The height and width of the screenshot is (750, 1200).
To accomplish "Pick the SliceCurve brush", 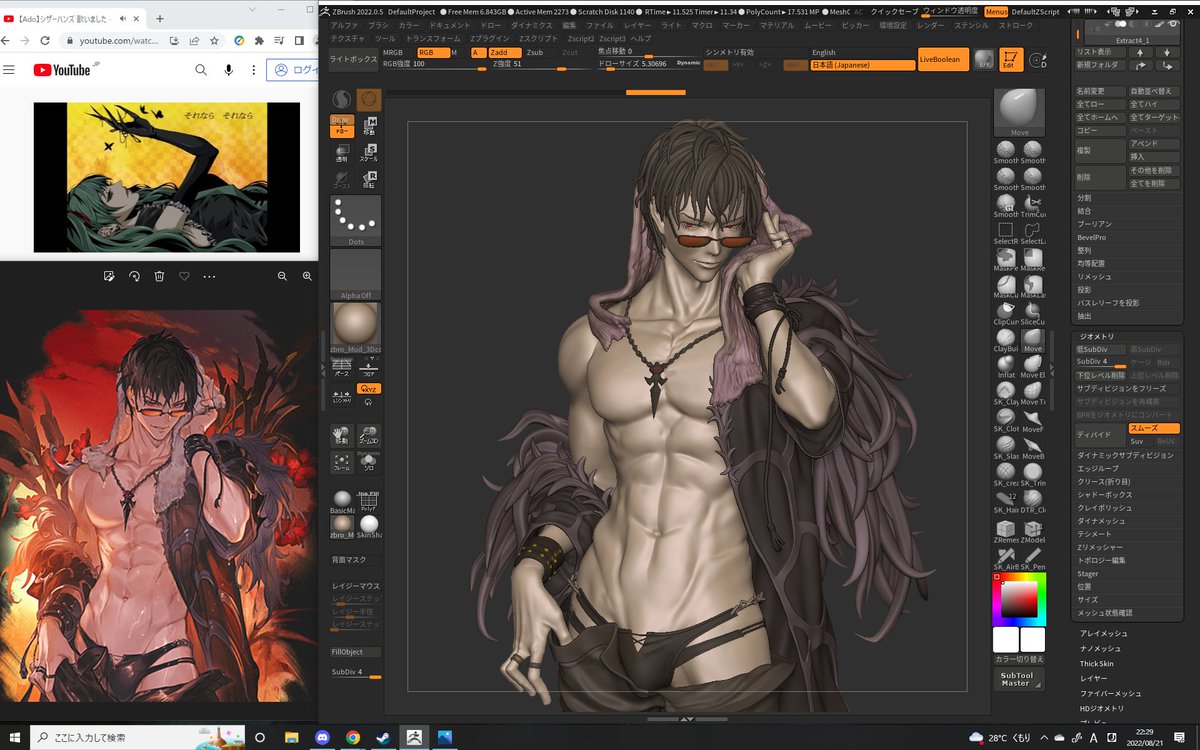I will tap(1033, 313).
